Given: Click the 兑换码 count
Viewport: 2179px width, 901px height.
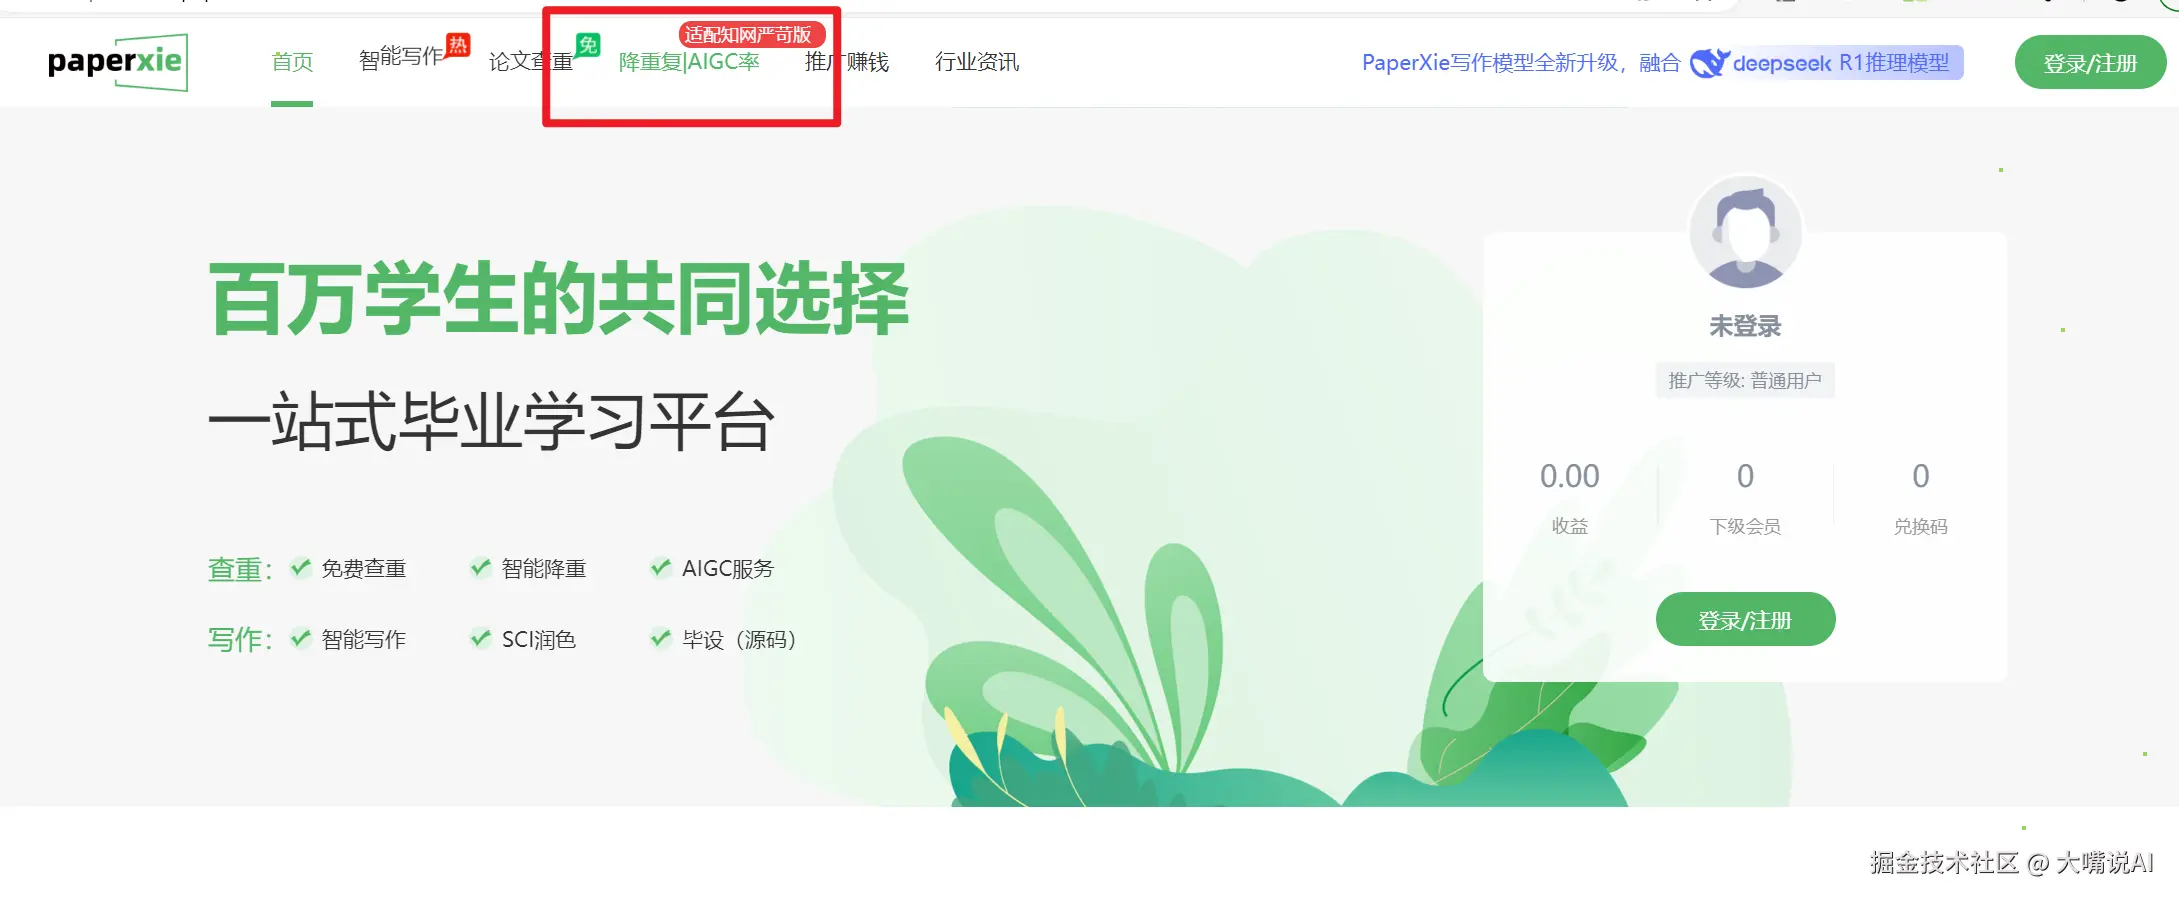Looking at the screenshot, I should pos(1921,476).
